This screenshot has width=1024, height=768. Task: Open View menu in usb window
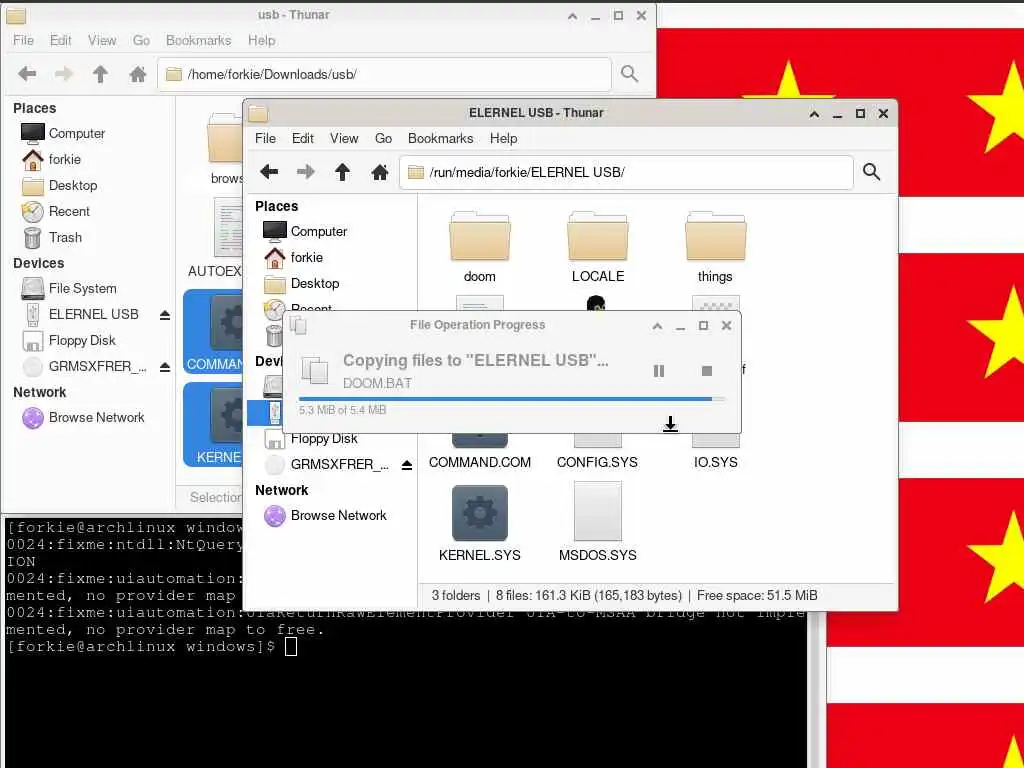[x=102, y=40]
